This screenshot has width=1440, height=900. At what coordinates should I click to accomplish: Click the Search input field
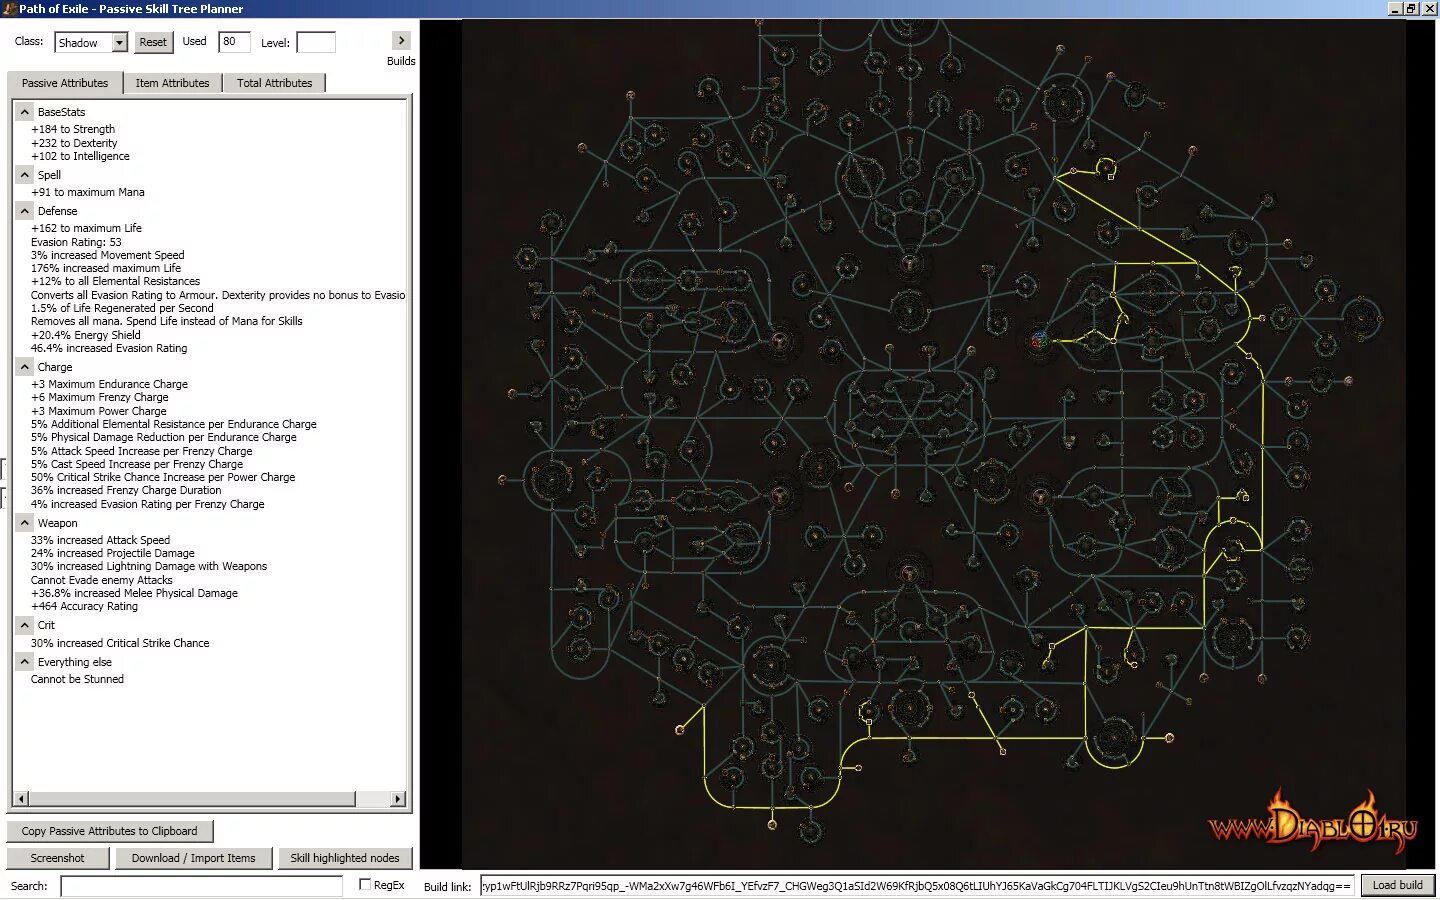(x=201, y=886)
